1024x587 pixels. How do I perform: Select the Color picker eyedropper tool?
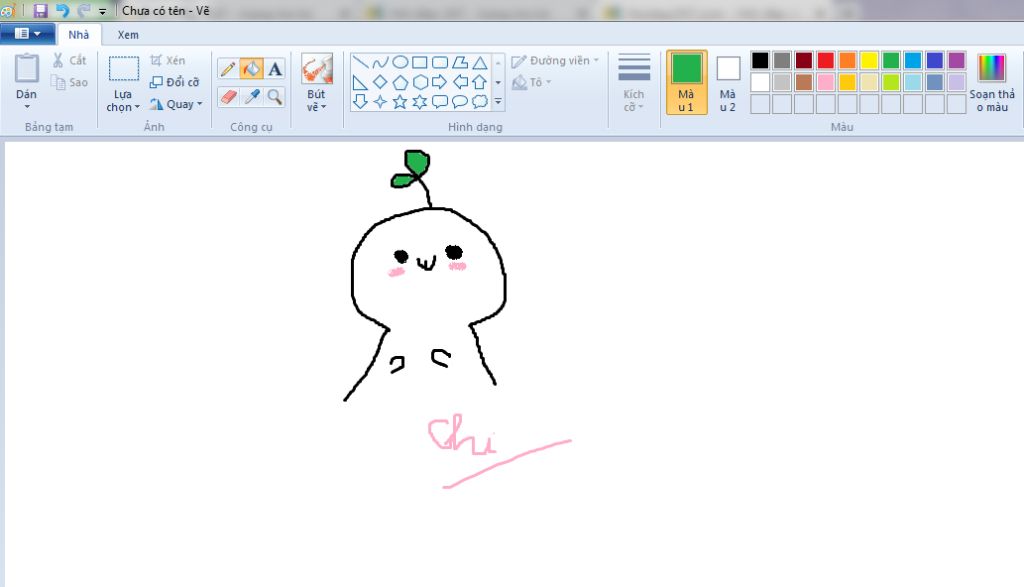(251, 97)
